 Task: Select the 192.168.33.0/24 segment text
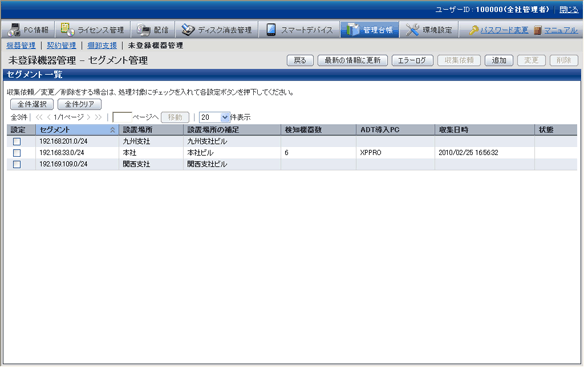(x=62, y=153)
